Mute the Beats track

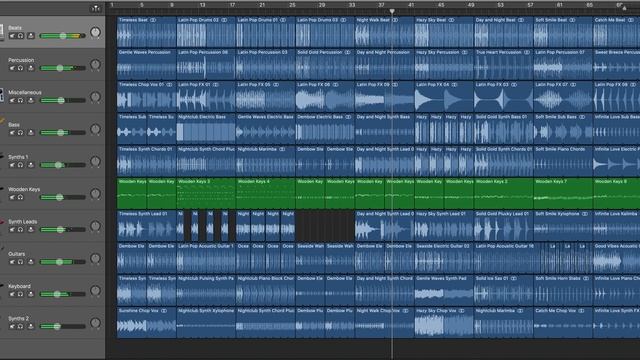click(12, 36)
